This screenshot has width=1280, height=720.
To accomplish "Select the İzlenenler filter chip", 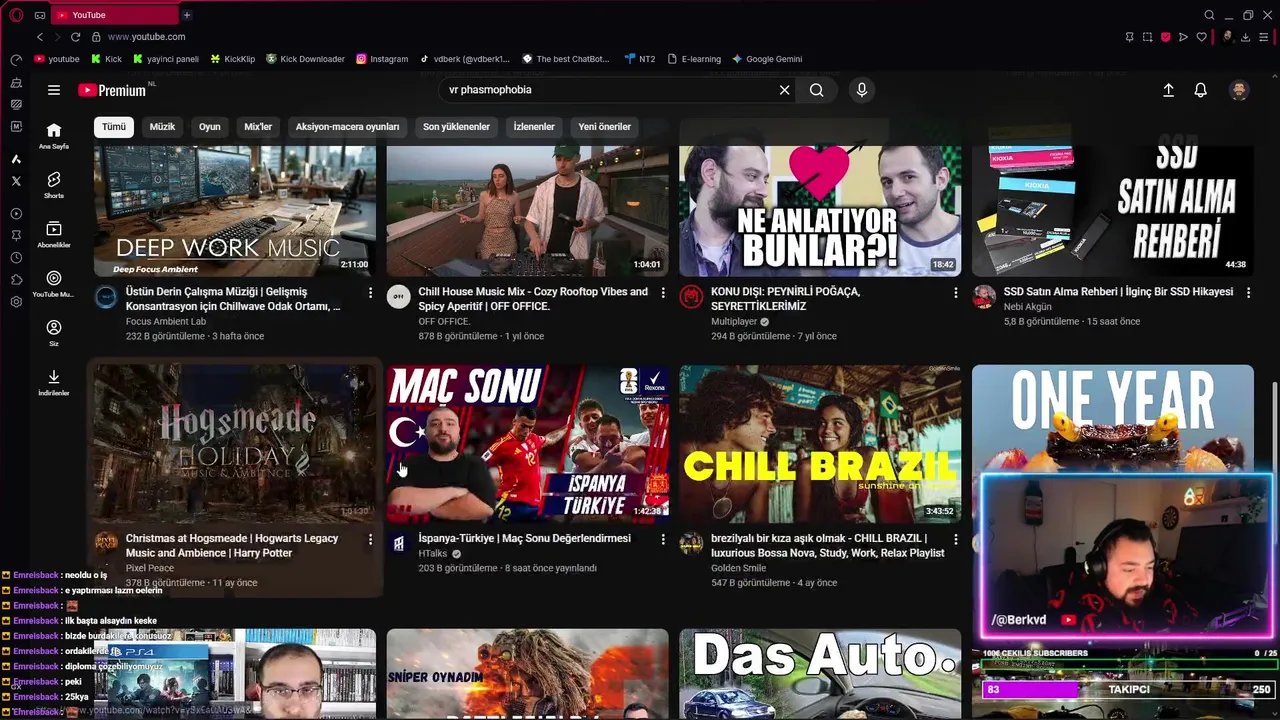I will [534, 127].
